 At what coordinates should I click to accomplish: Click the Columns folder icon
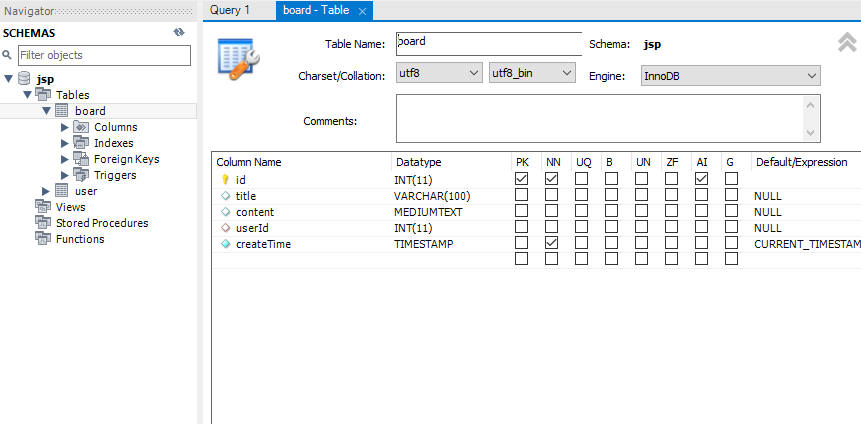(x=81, y=127)
